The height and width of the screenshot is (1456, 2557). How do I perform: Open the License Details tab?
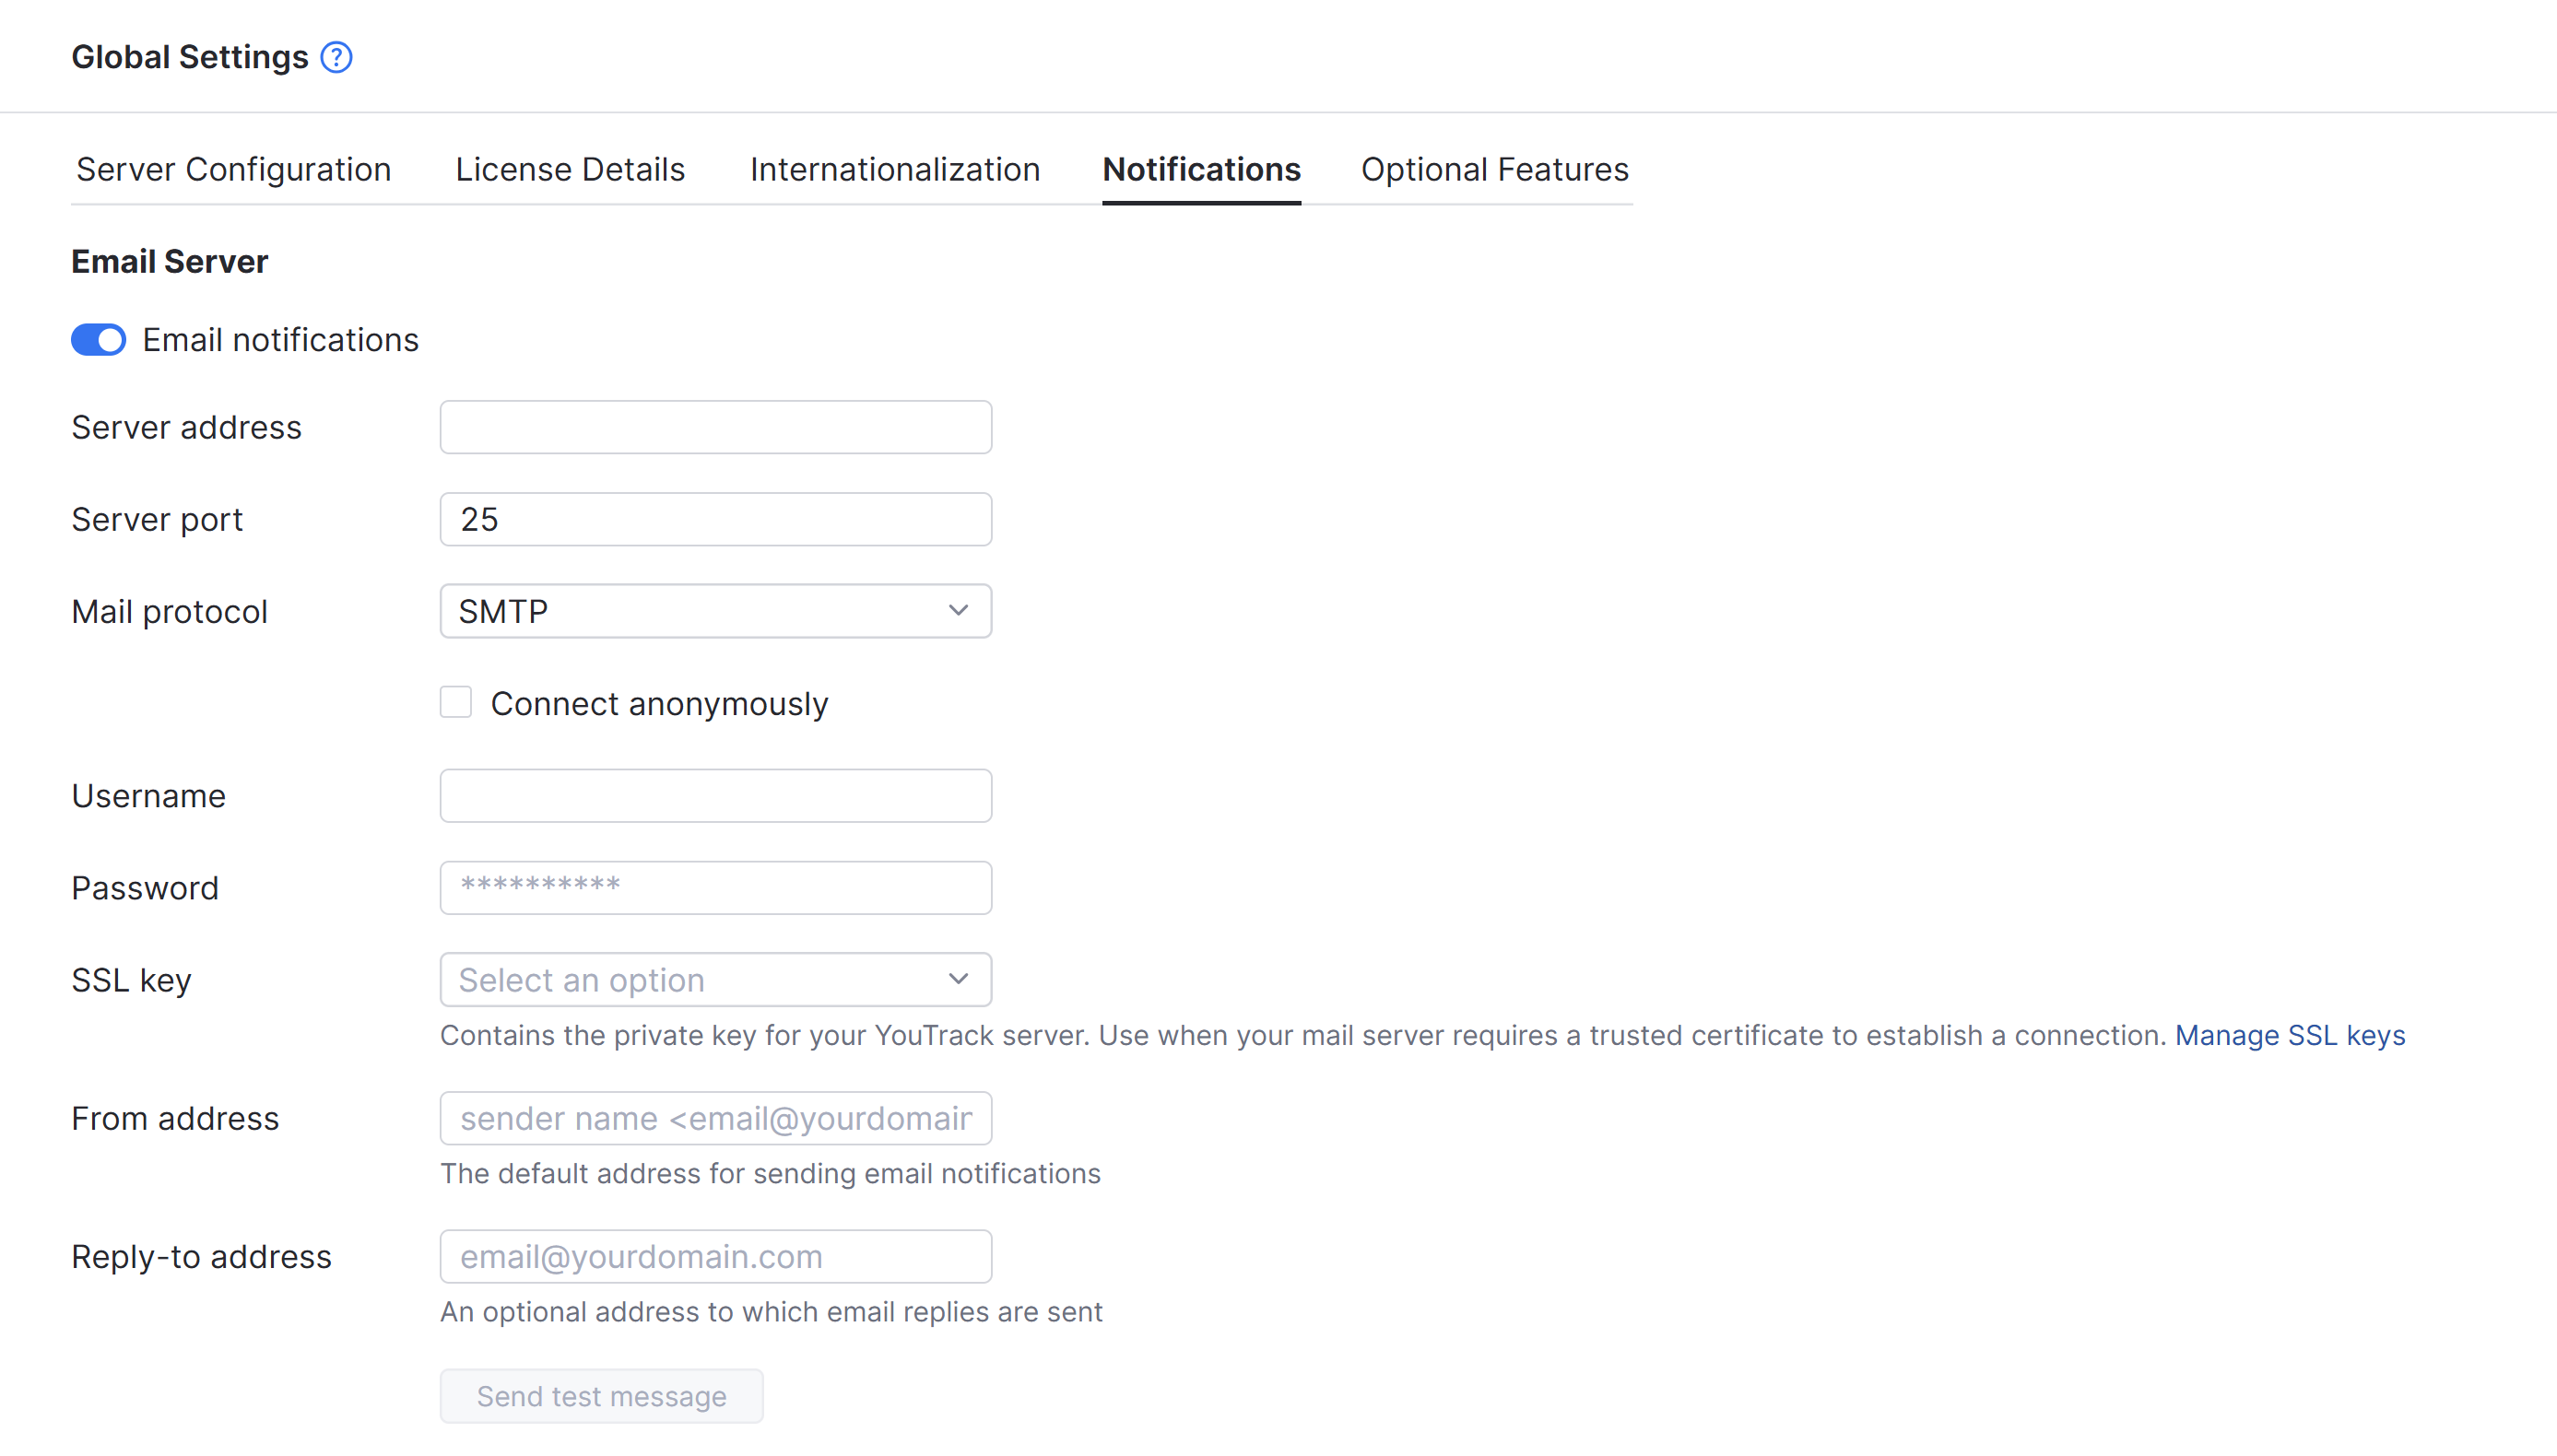tap(570, 169)
